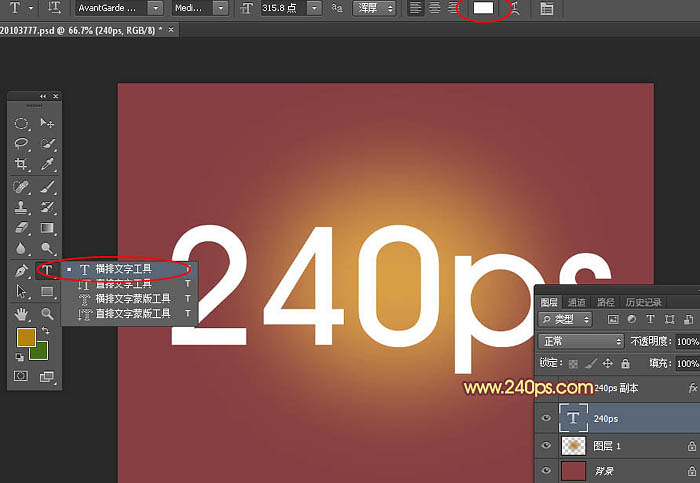700x483 pixels.
Task: Click the font size field showing 315.8
Action: [x=283, y=8]
